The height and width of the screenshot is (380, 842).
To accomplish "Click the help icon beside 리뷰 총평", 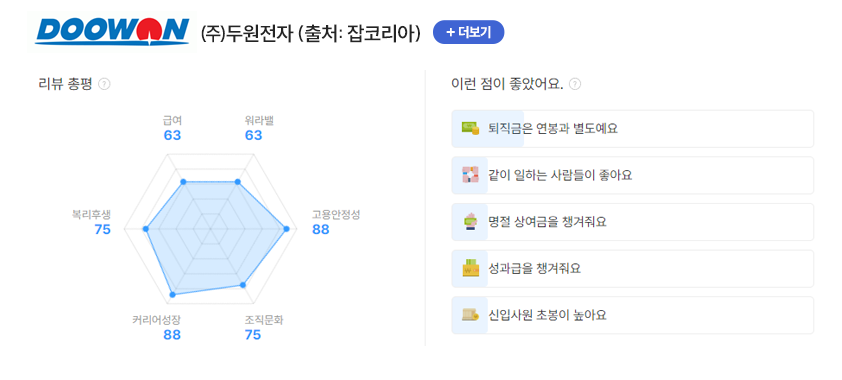I will point(105,84).
